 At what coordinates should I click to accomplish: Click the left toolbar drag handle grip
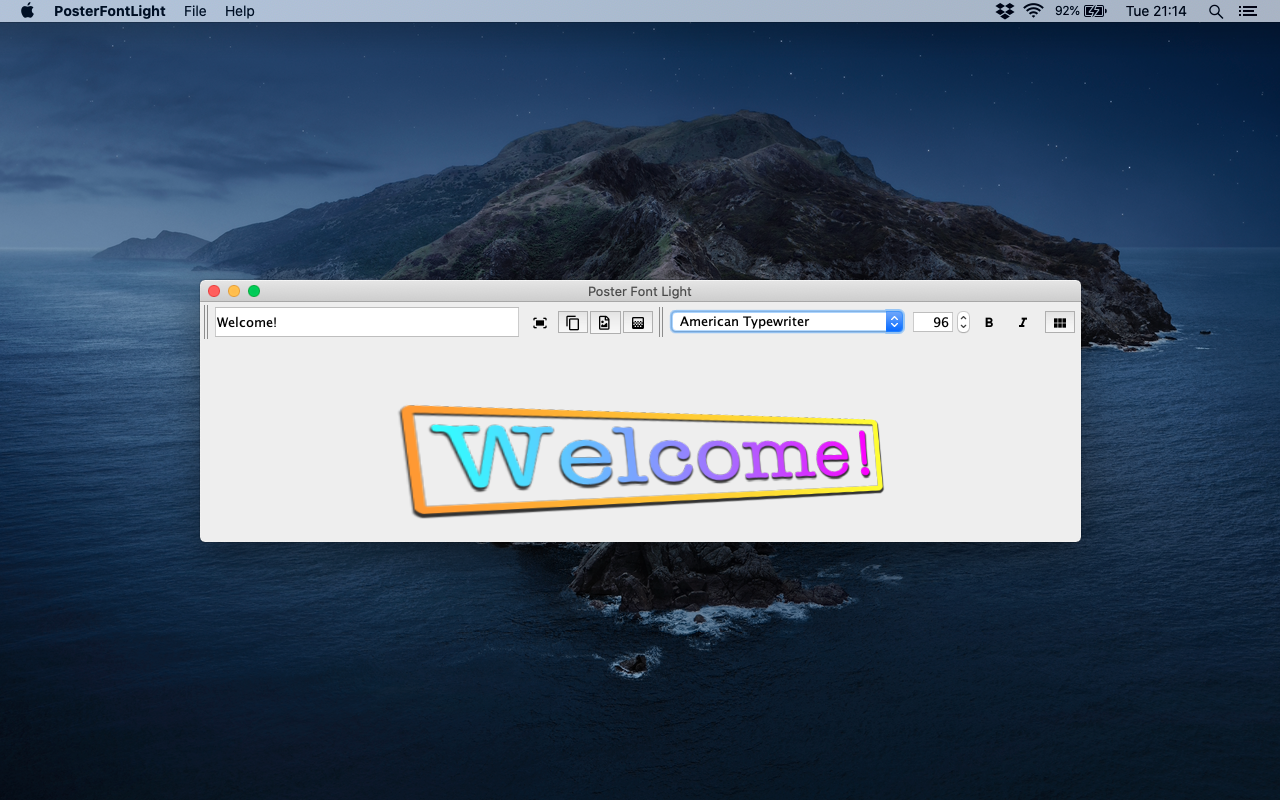click(207, 322)
